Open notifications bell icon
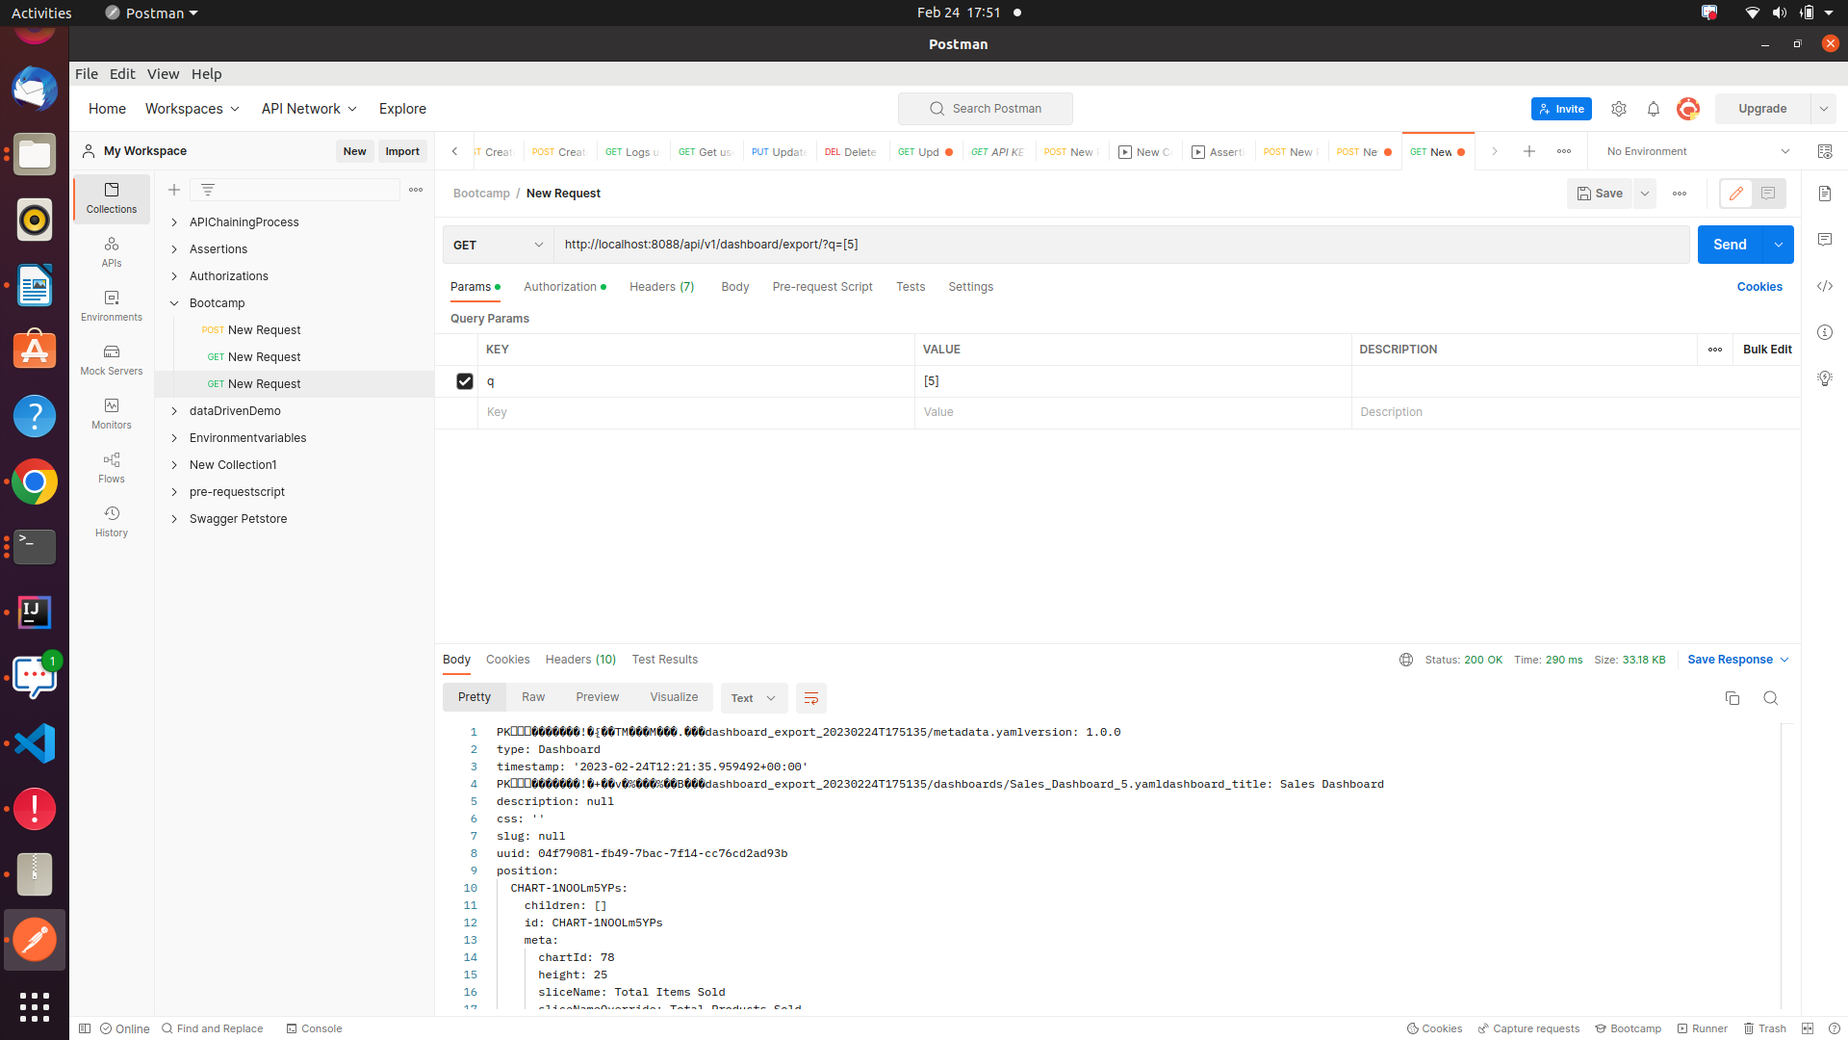Screen dimensions: 1848x1040 click(x=1653, y=109)
